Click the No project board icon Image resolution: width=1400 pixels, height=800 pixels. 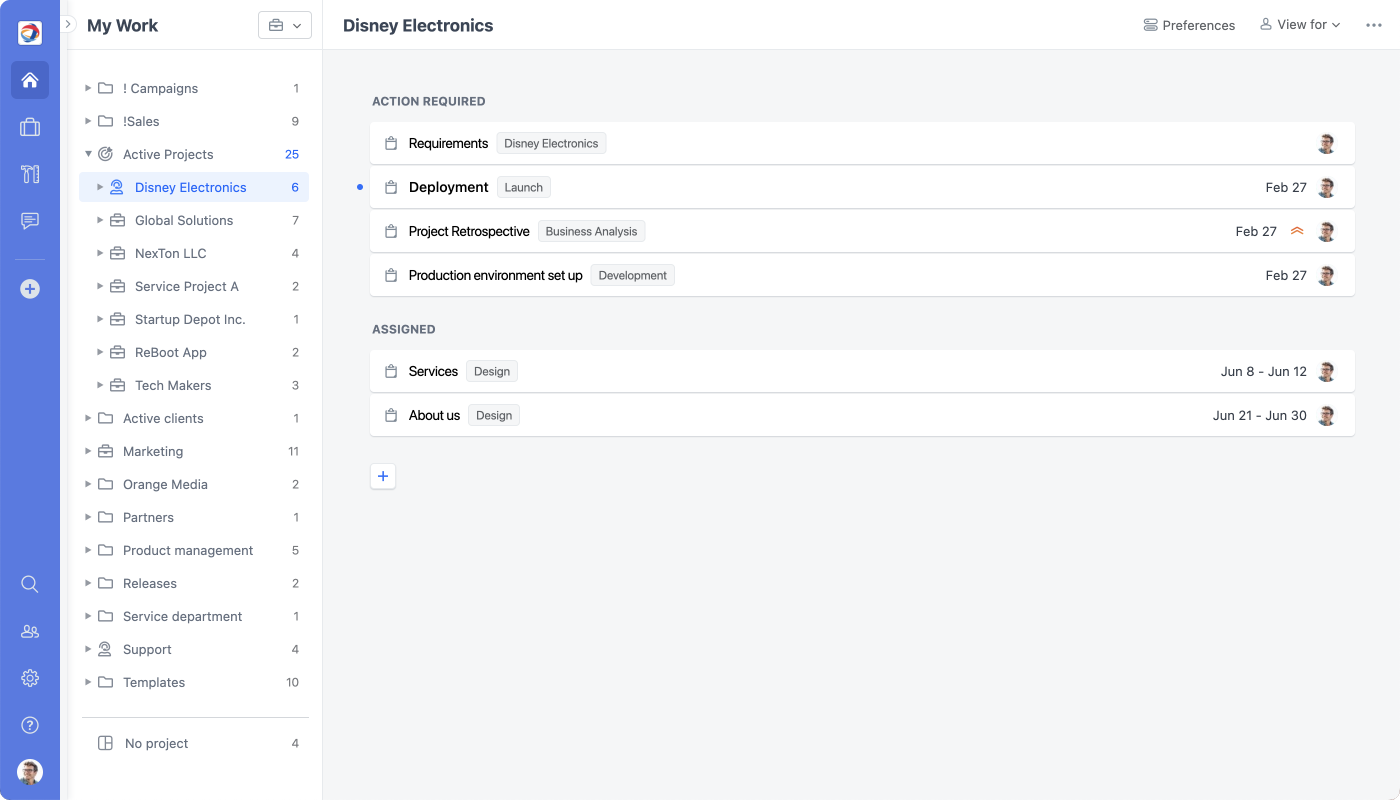(105, 743)
